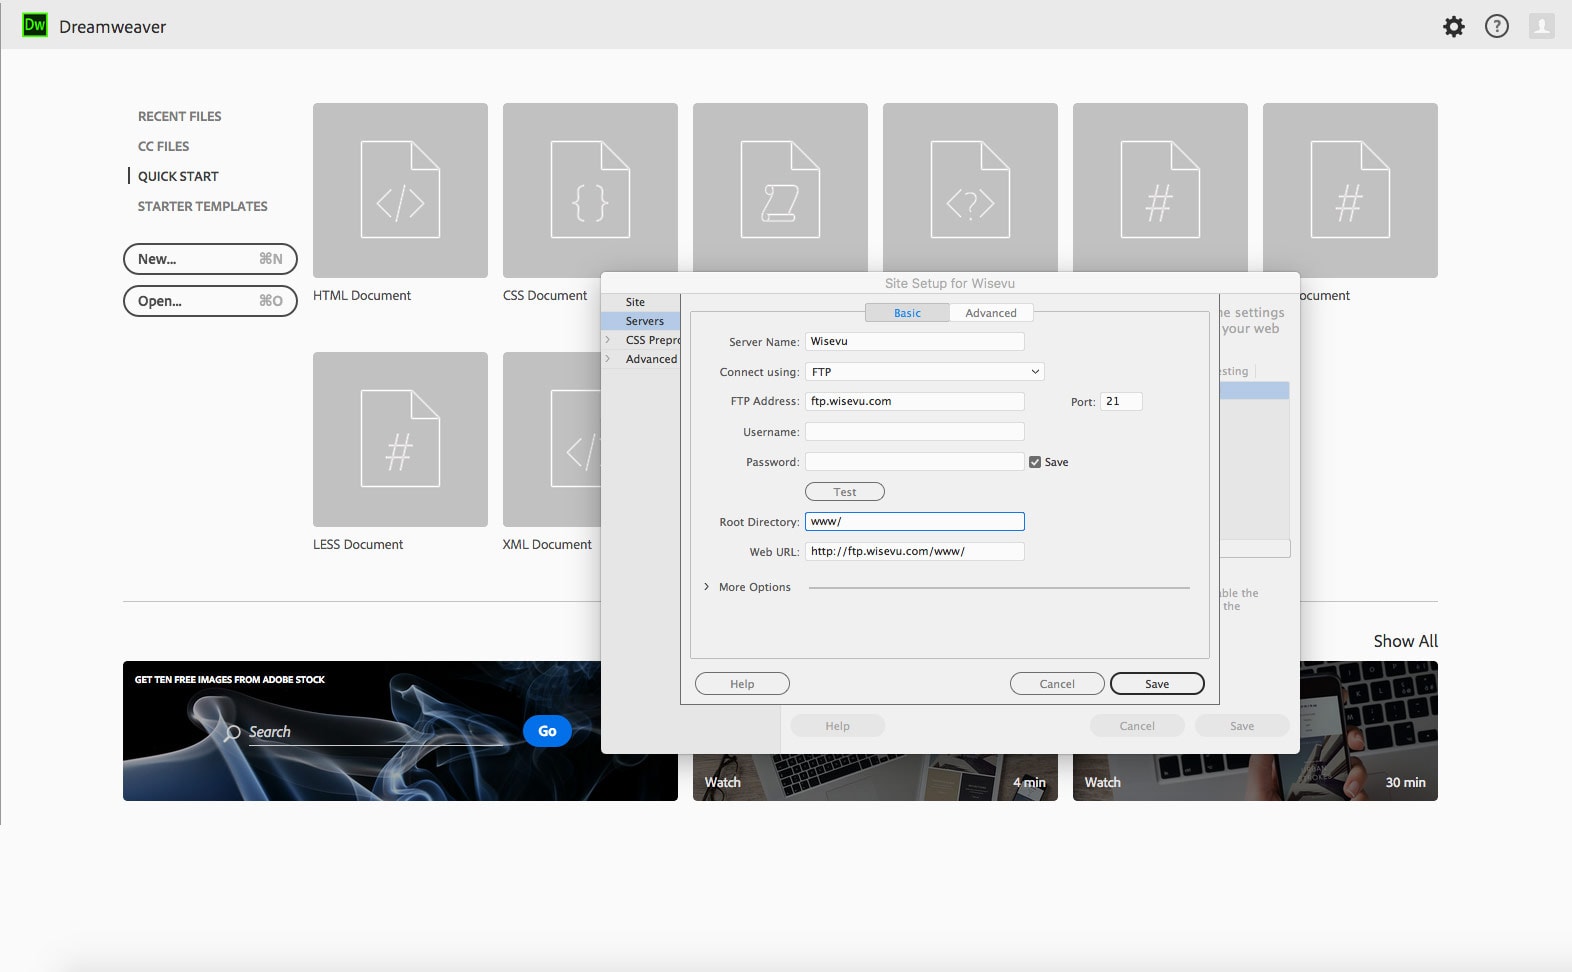Click the New... button
1572x972 pixels.
coord(210,259)
